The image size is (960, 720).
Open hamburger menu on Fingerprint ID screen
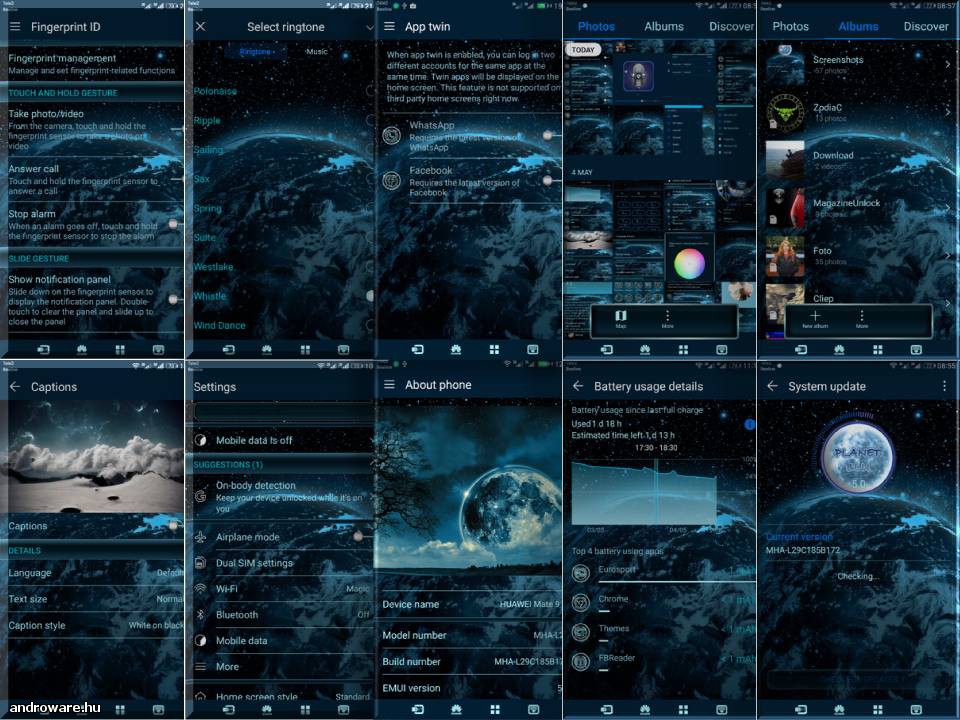15,27
